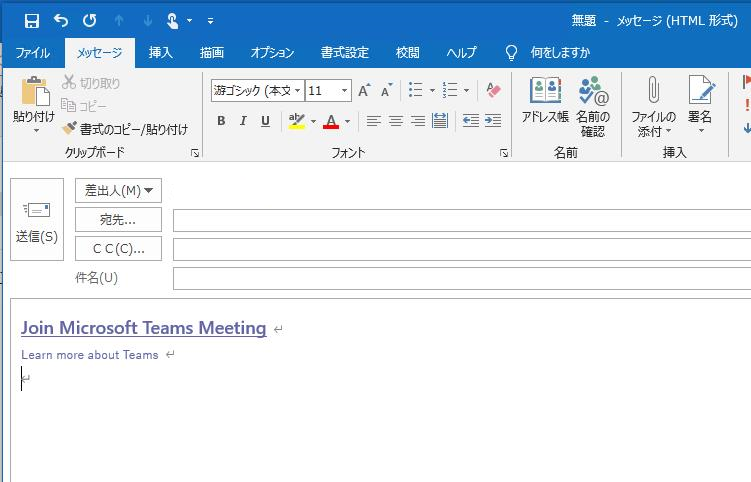This screenshot has width=751, height=482.
Task: Expand the numbered list style arrow
Action: [x=466, y=90]
